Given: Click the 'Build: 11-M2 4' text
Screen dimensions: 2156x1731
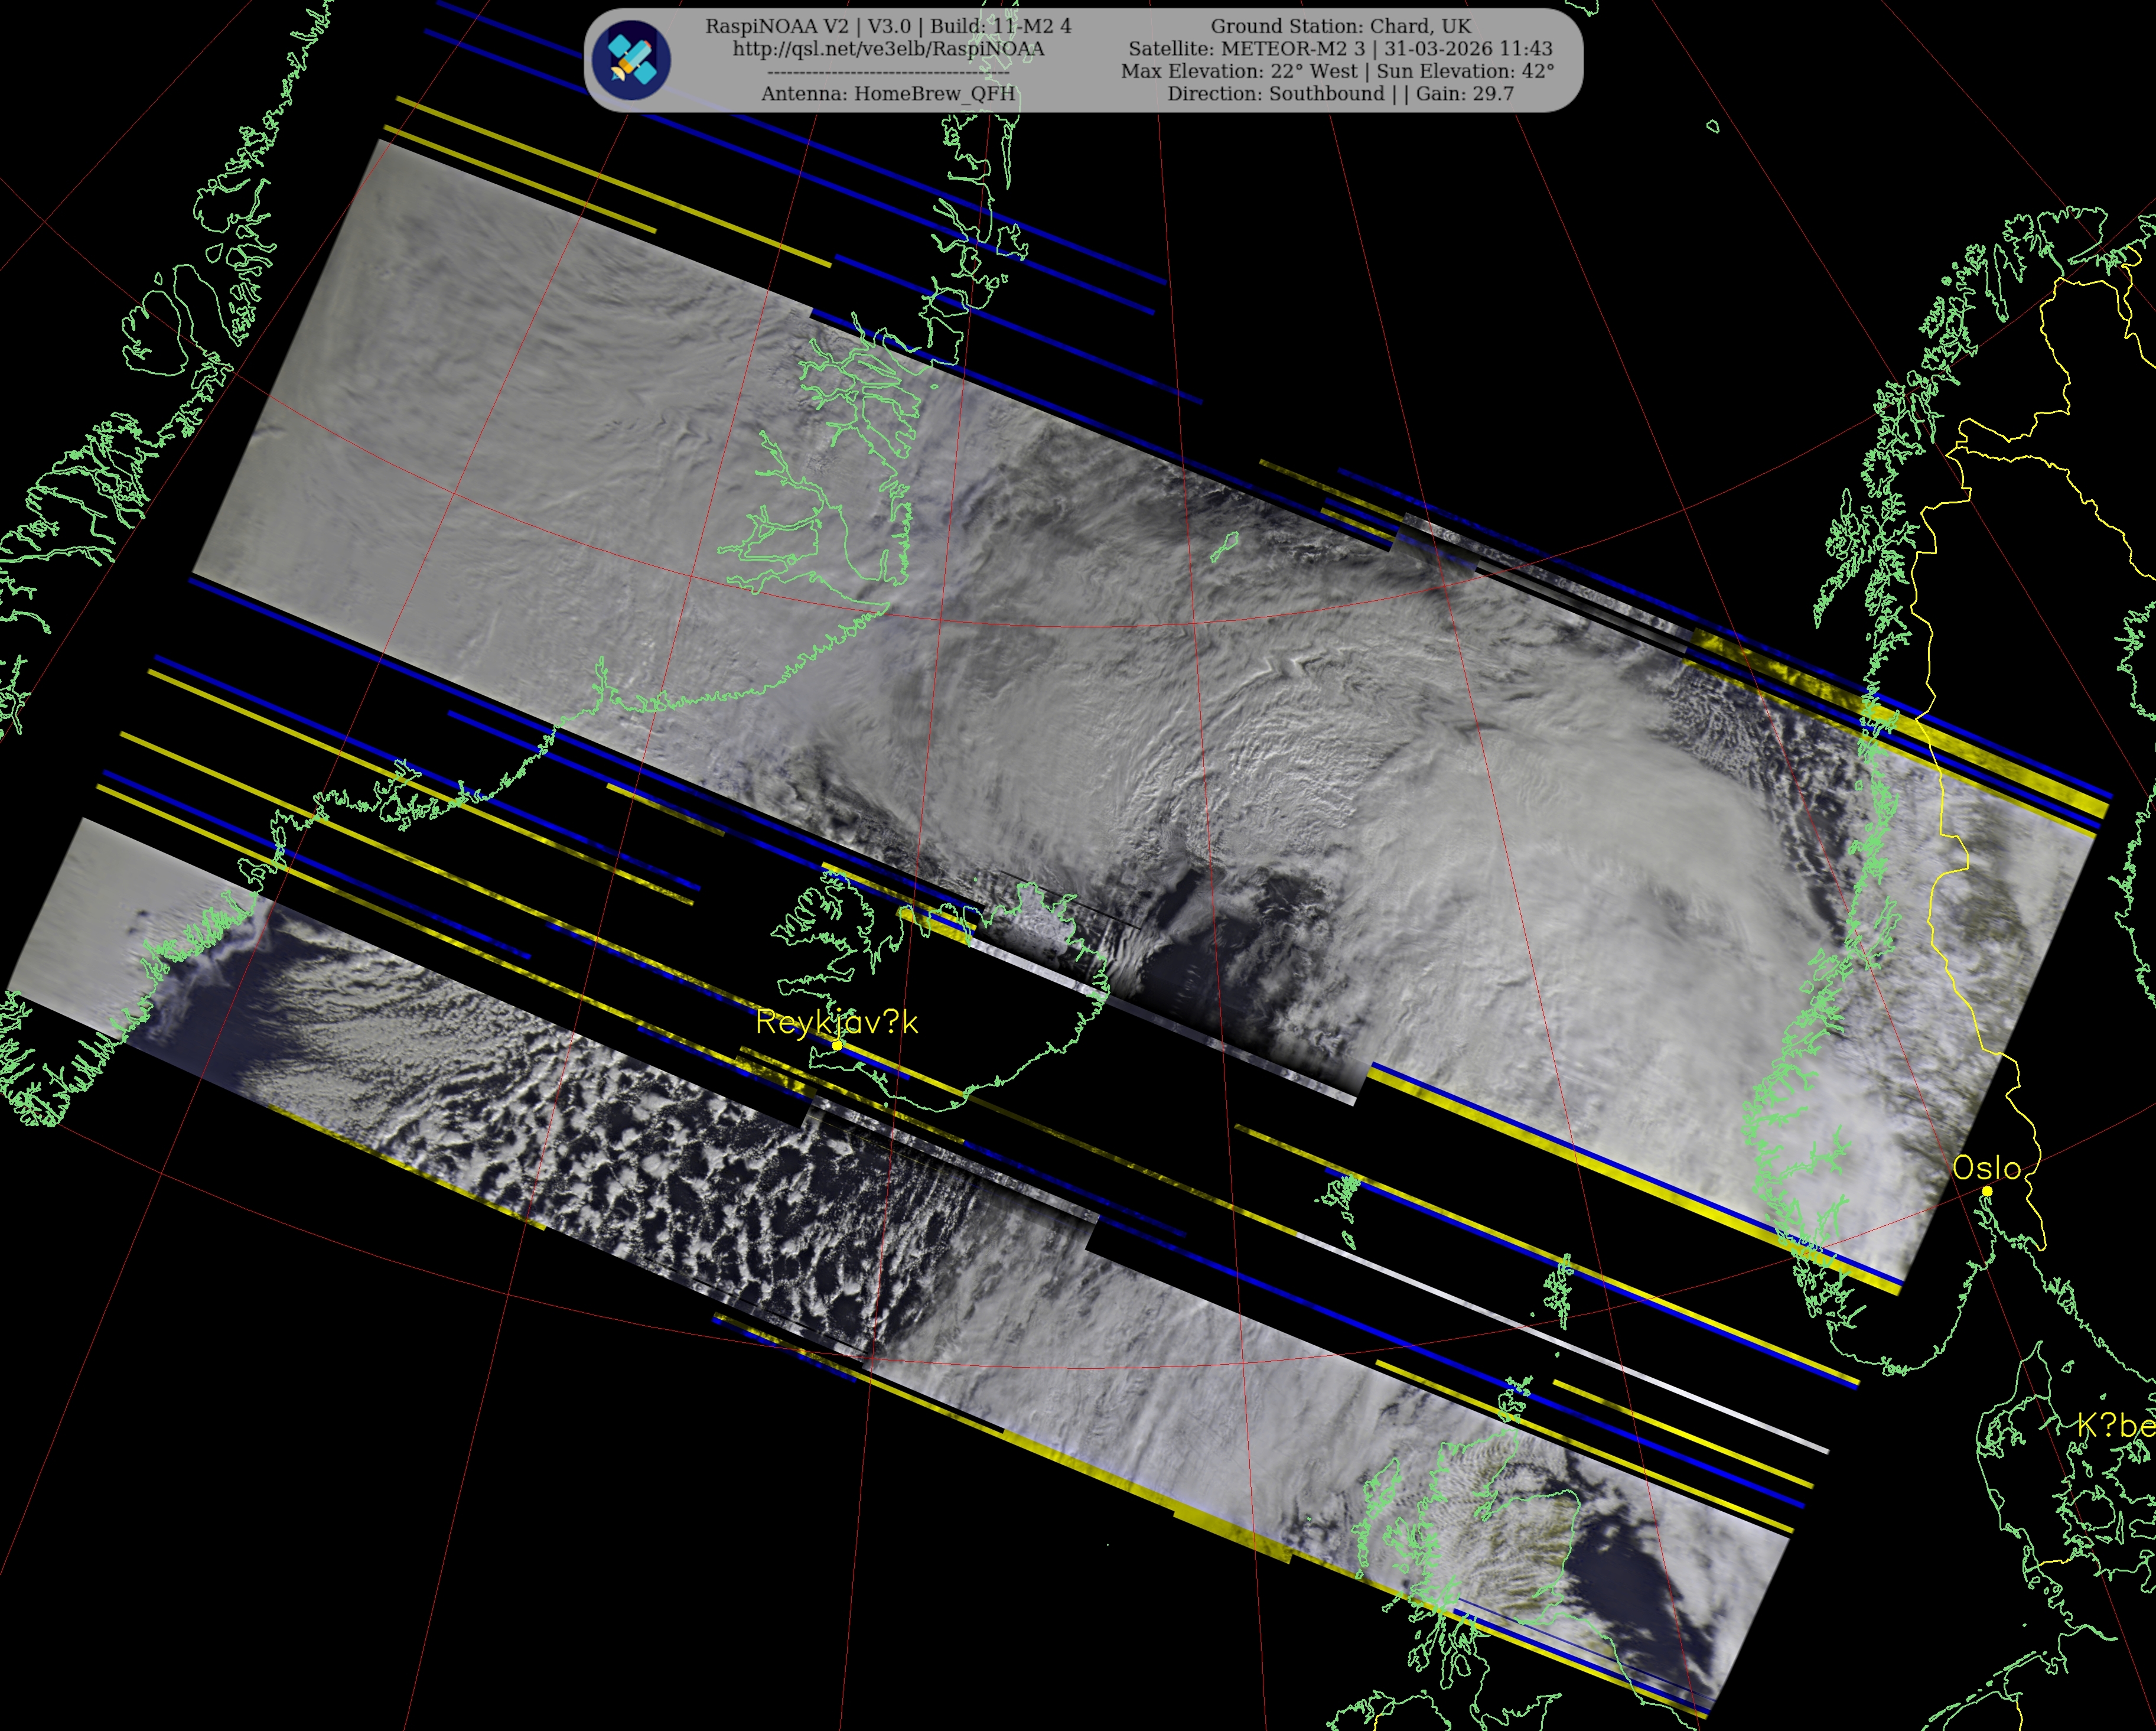Looking at the screenshot, I should click(x=1000, y=26).
